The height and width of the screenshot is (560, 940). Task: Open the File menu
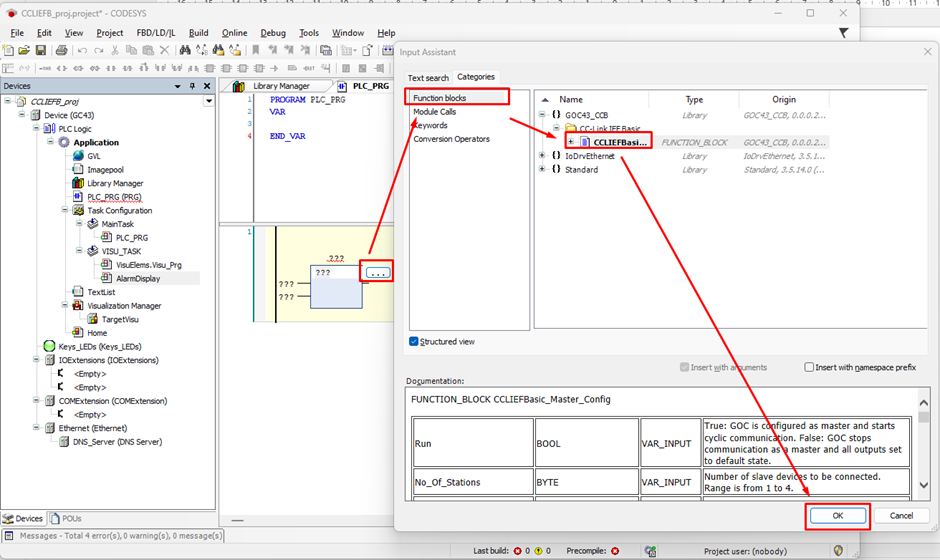(17, 33)
